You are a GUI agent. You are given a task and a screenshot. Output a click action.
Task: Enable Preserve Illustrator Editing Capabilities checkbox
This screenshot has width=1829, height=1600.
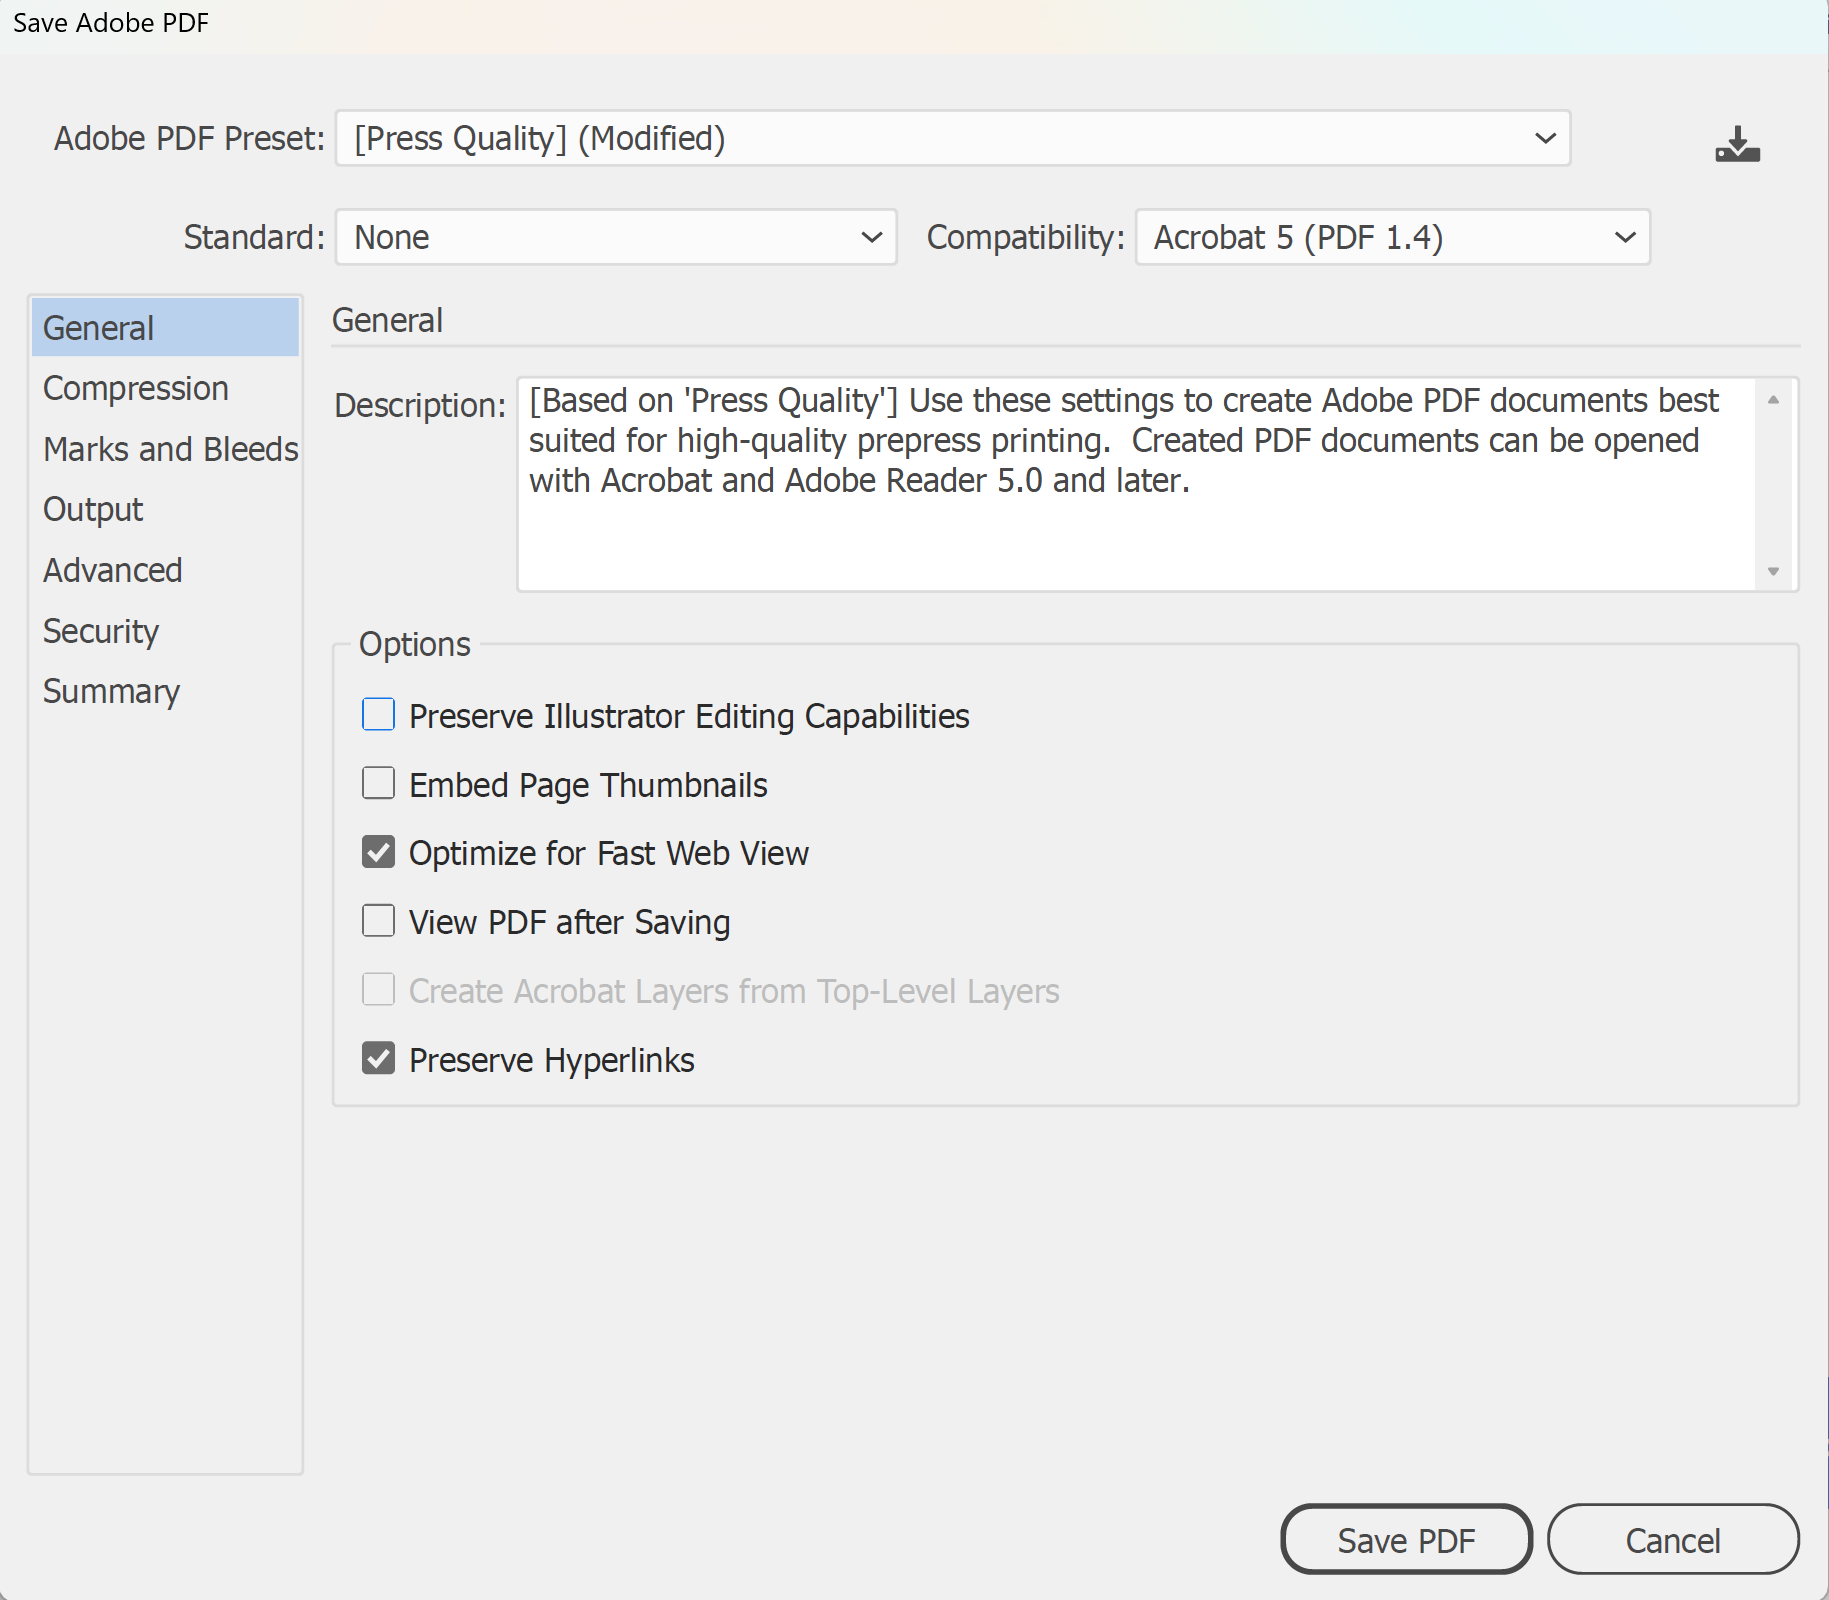378,715
